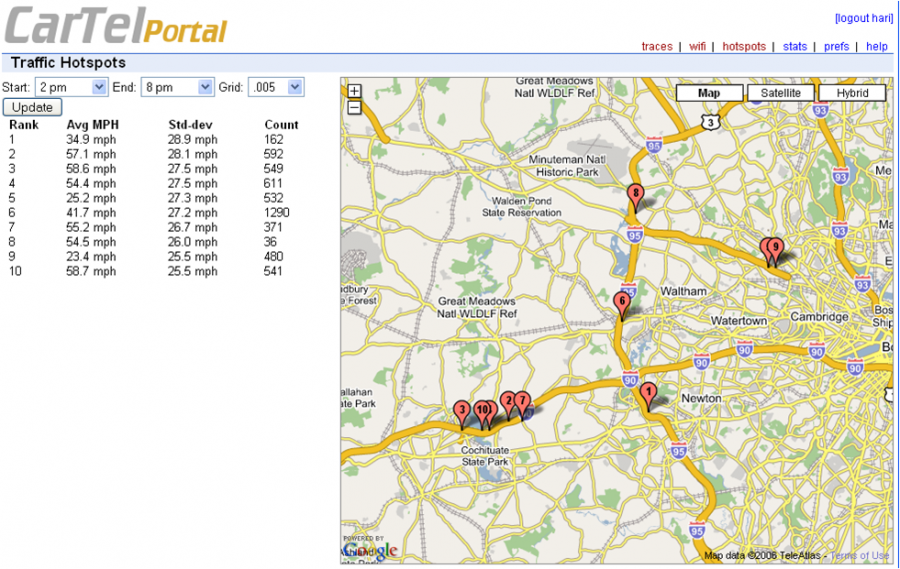Click the 25.2 mph average value
The height and width of the screenshot is (569, 900).
pyautogui.click(x=91, y=198)
